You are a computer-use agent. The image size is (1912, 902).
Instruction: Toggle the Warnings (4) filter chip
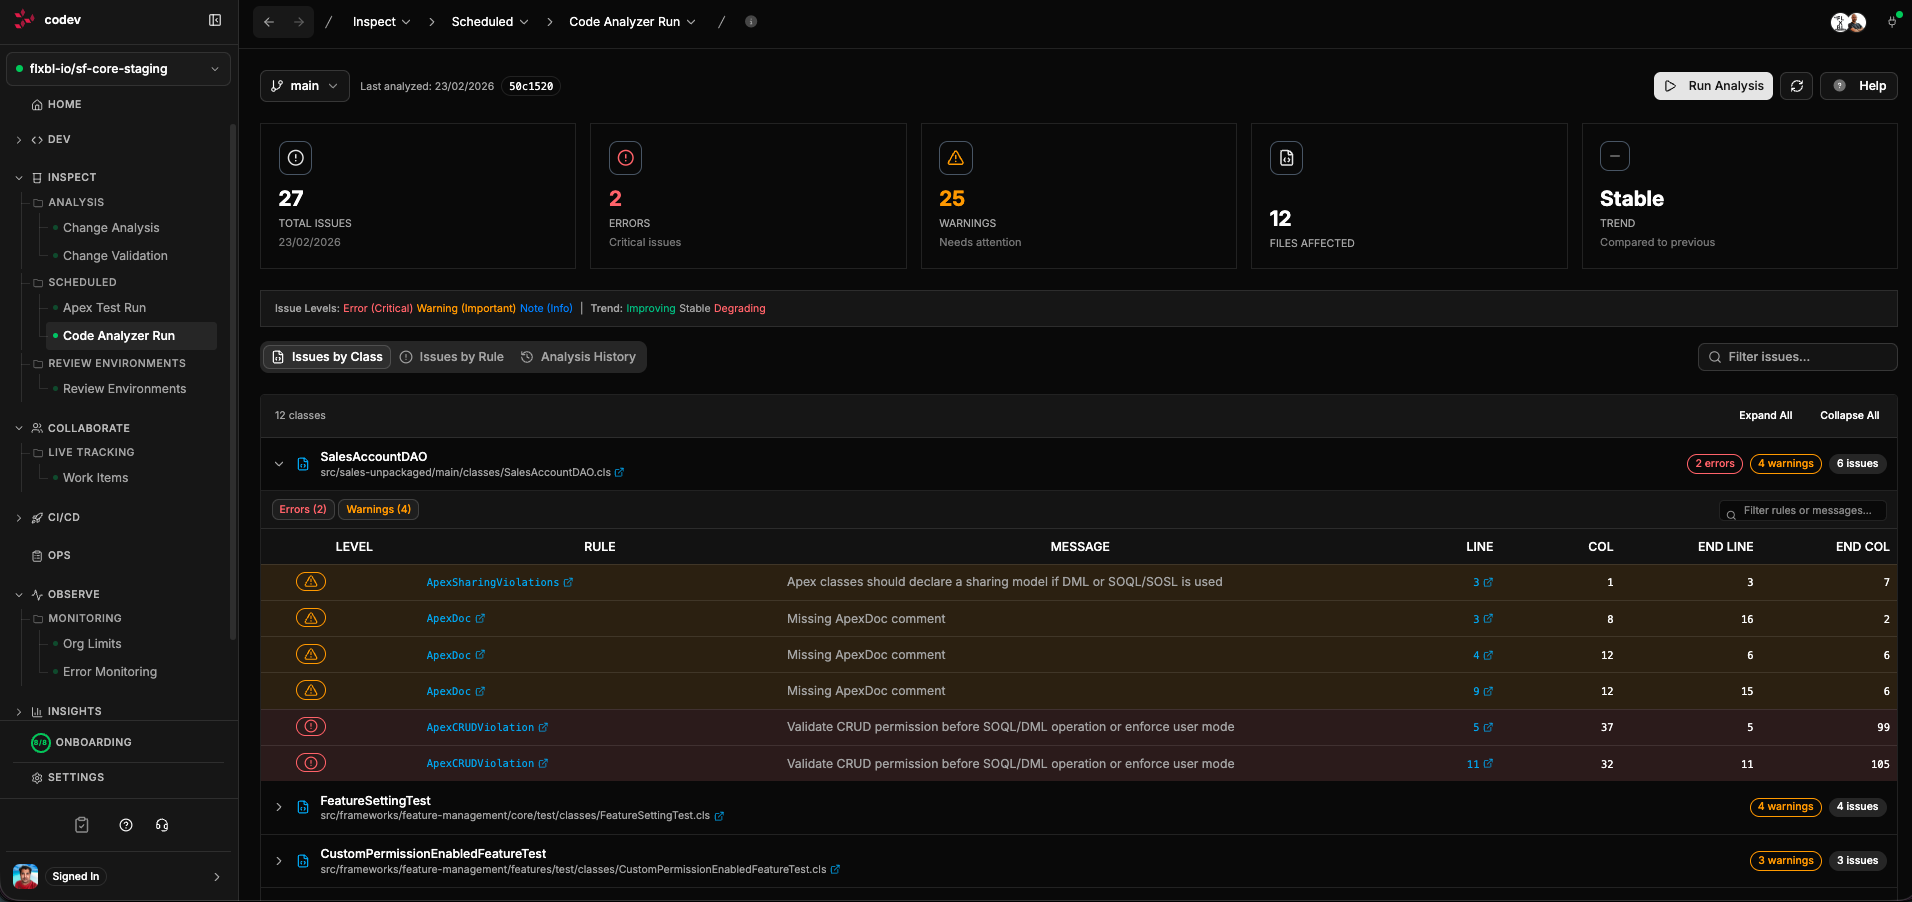(378, 509)
